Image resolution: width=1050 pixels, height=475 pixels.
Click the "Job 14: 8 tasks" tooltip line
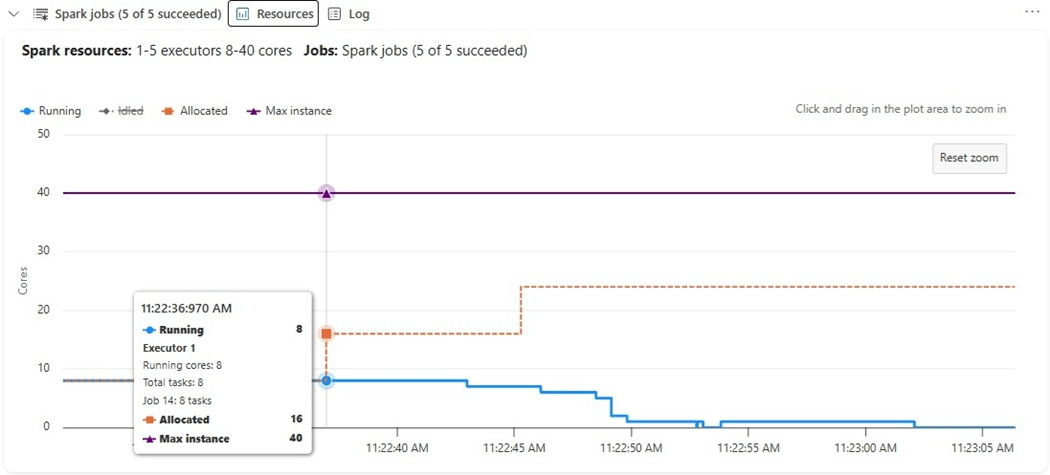186,401
